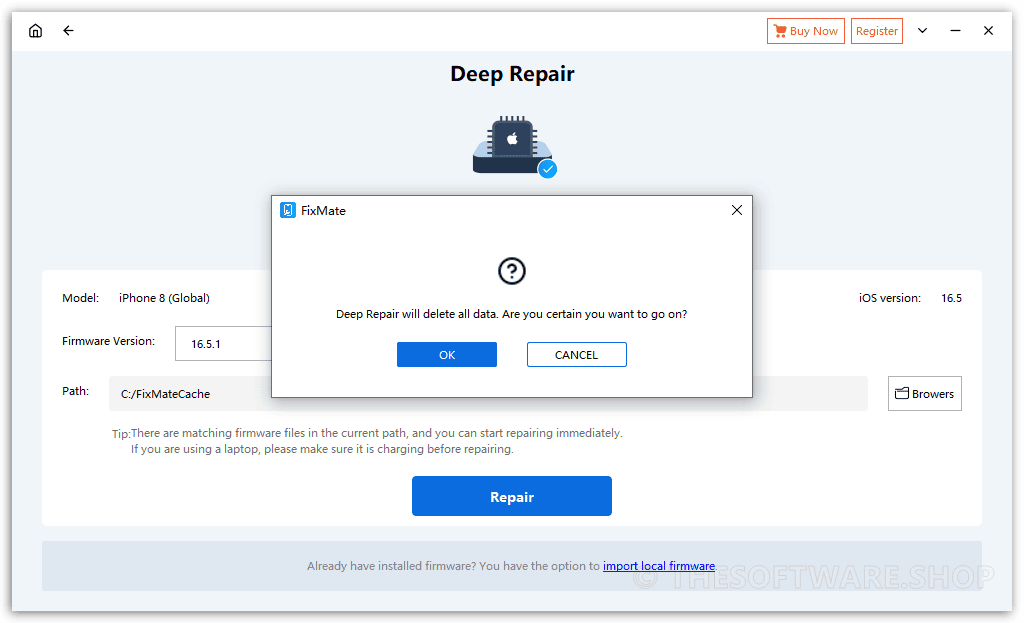Go to the home screen icon
Image resolution: width=1024 pixels, height=623 pixels.
(35, 31)
